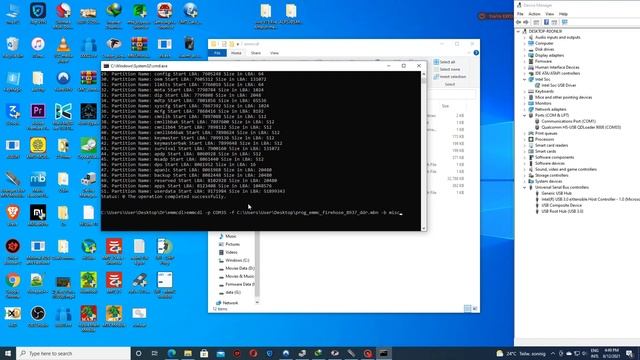
Task: Open Windows (C:) drive in navigation pane
Action: point(234,260)
